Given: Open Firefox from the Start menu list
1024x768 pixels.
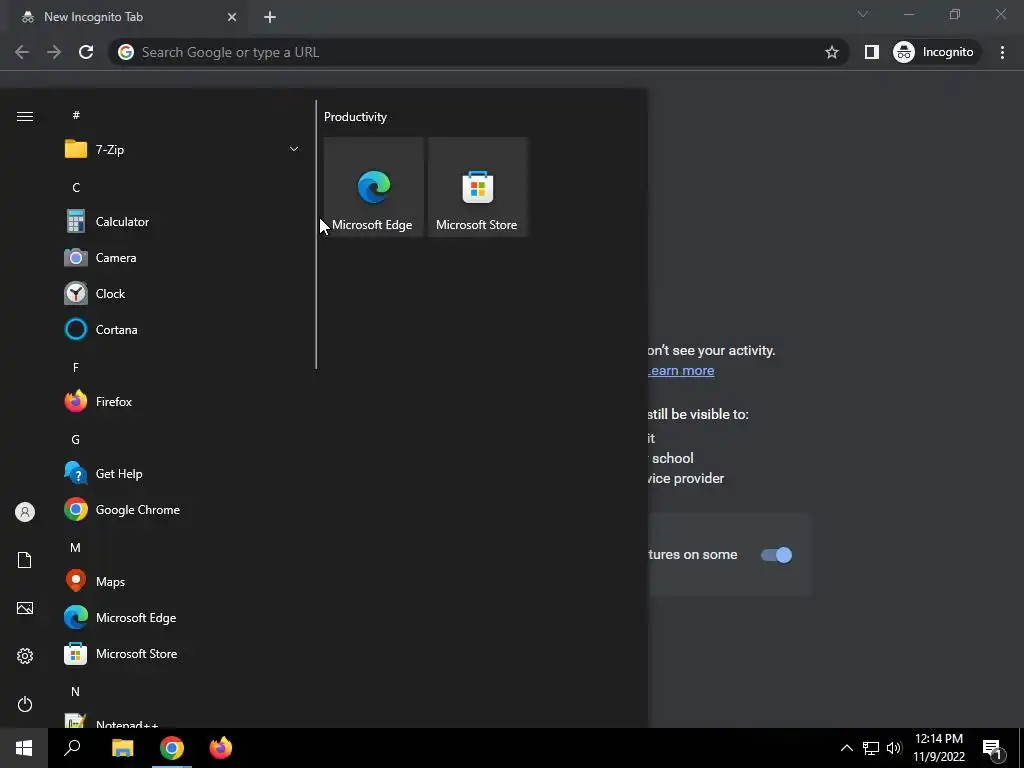Looking at the screenshot, I should click(x=181, y=402).
